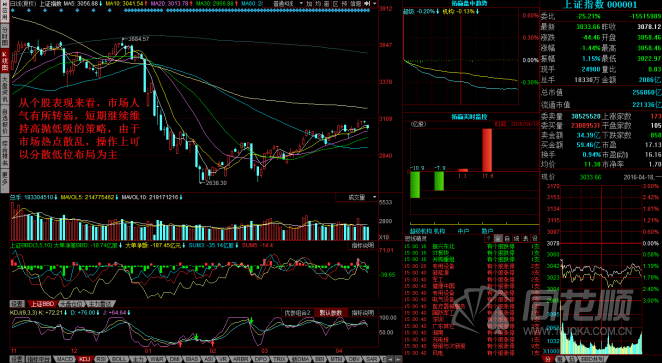Click the 加 toolbar icon above the K-line chart

click(x=309, y=3)
